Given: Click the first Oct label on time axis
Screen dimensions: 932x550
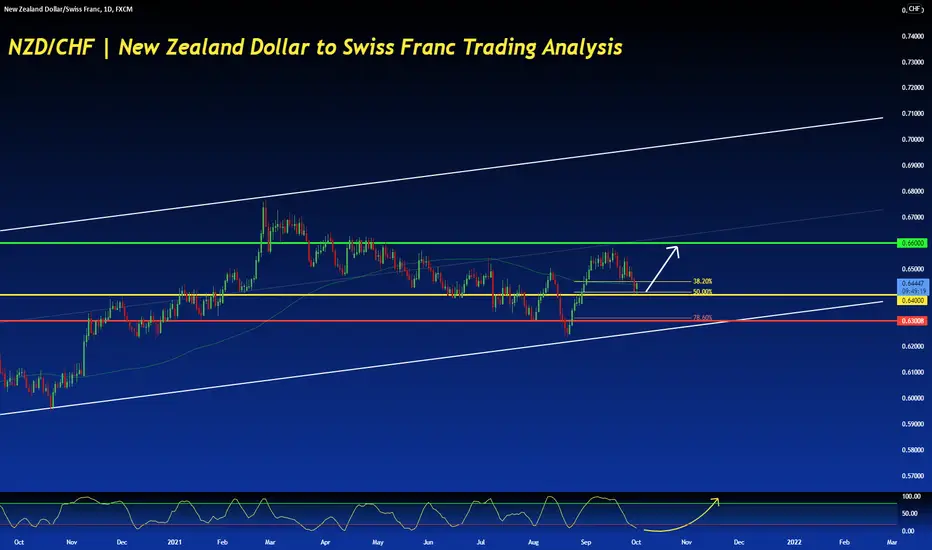Looking at the screenshot, I should (19, 542).
